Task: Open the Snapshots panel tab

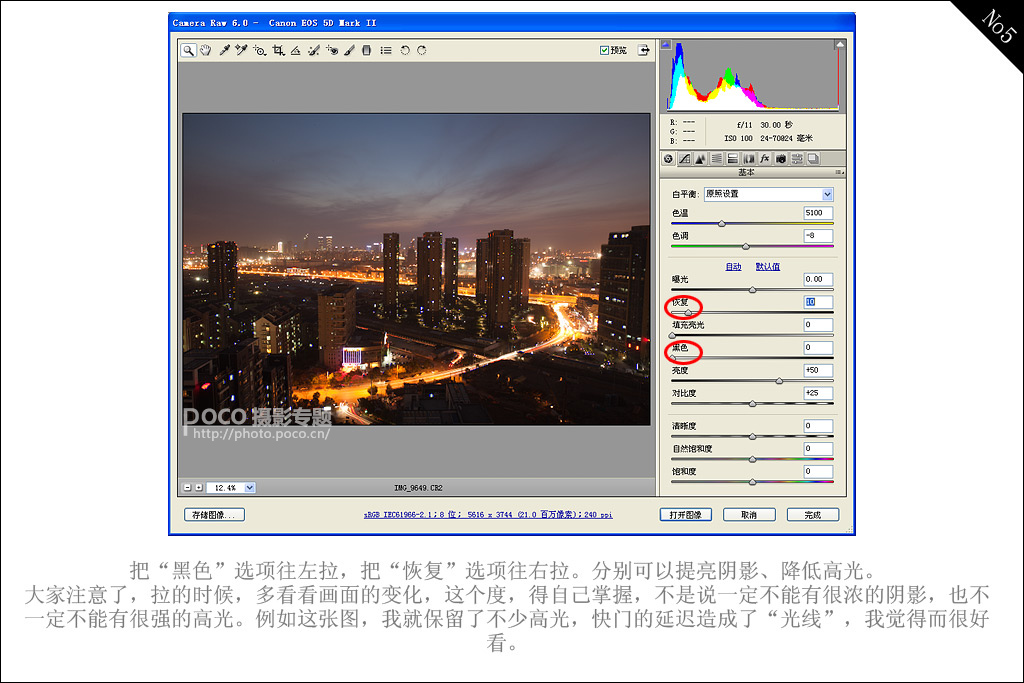Action: [x=814, y=159]
